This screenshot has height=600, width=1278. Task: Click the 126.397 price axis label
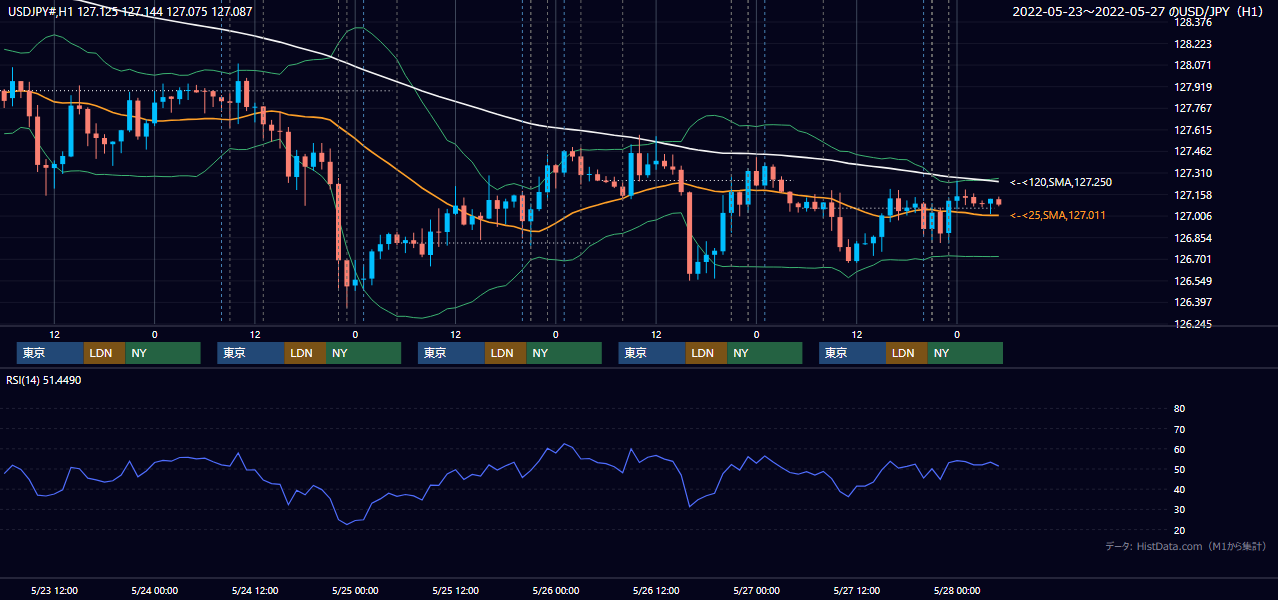point(1193,302)
